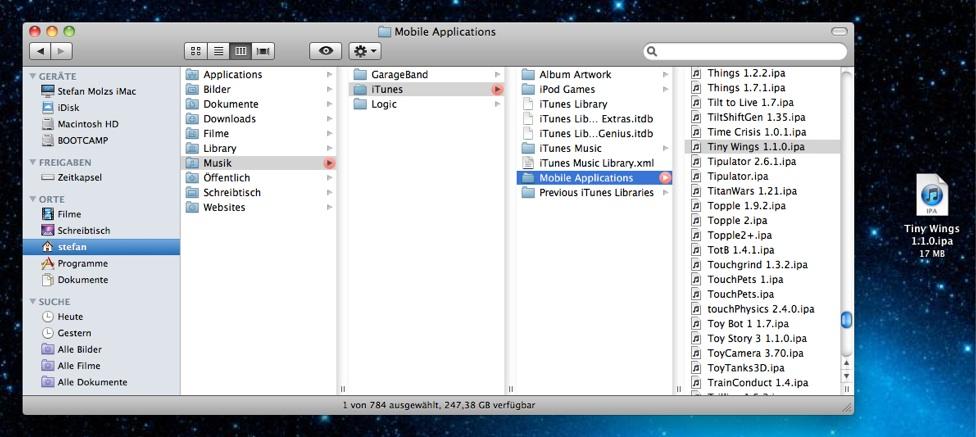
Task: Open iDisk in the sidebar
Action: (101, 107)
